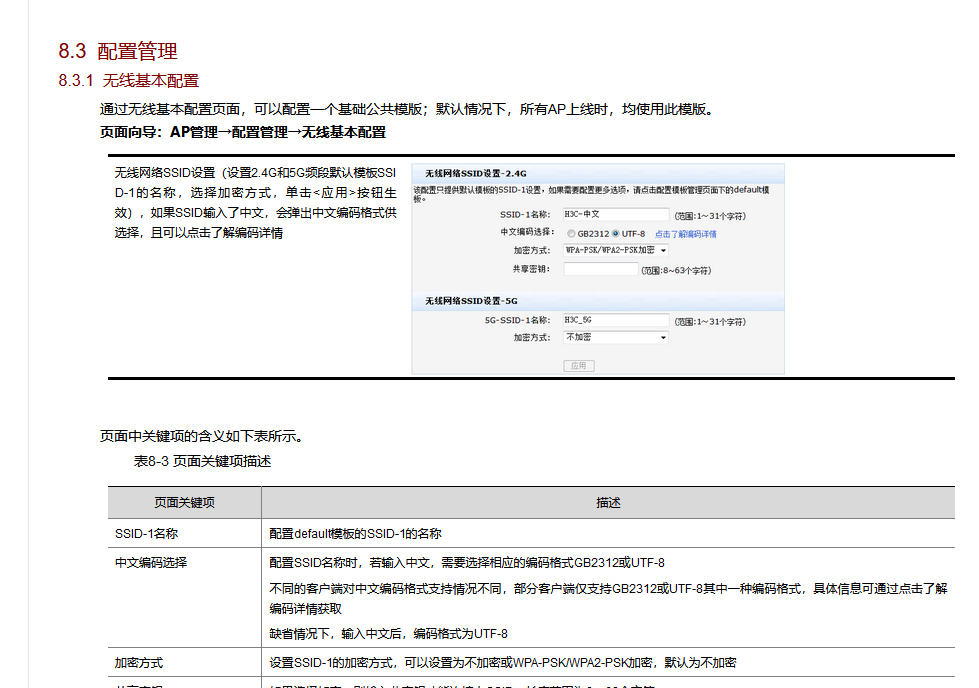979x688 pixels.
Task: Click the heading 8.3 配置管理
Action: point(118,51)
